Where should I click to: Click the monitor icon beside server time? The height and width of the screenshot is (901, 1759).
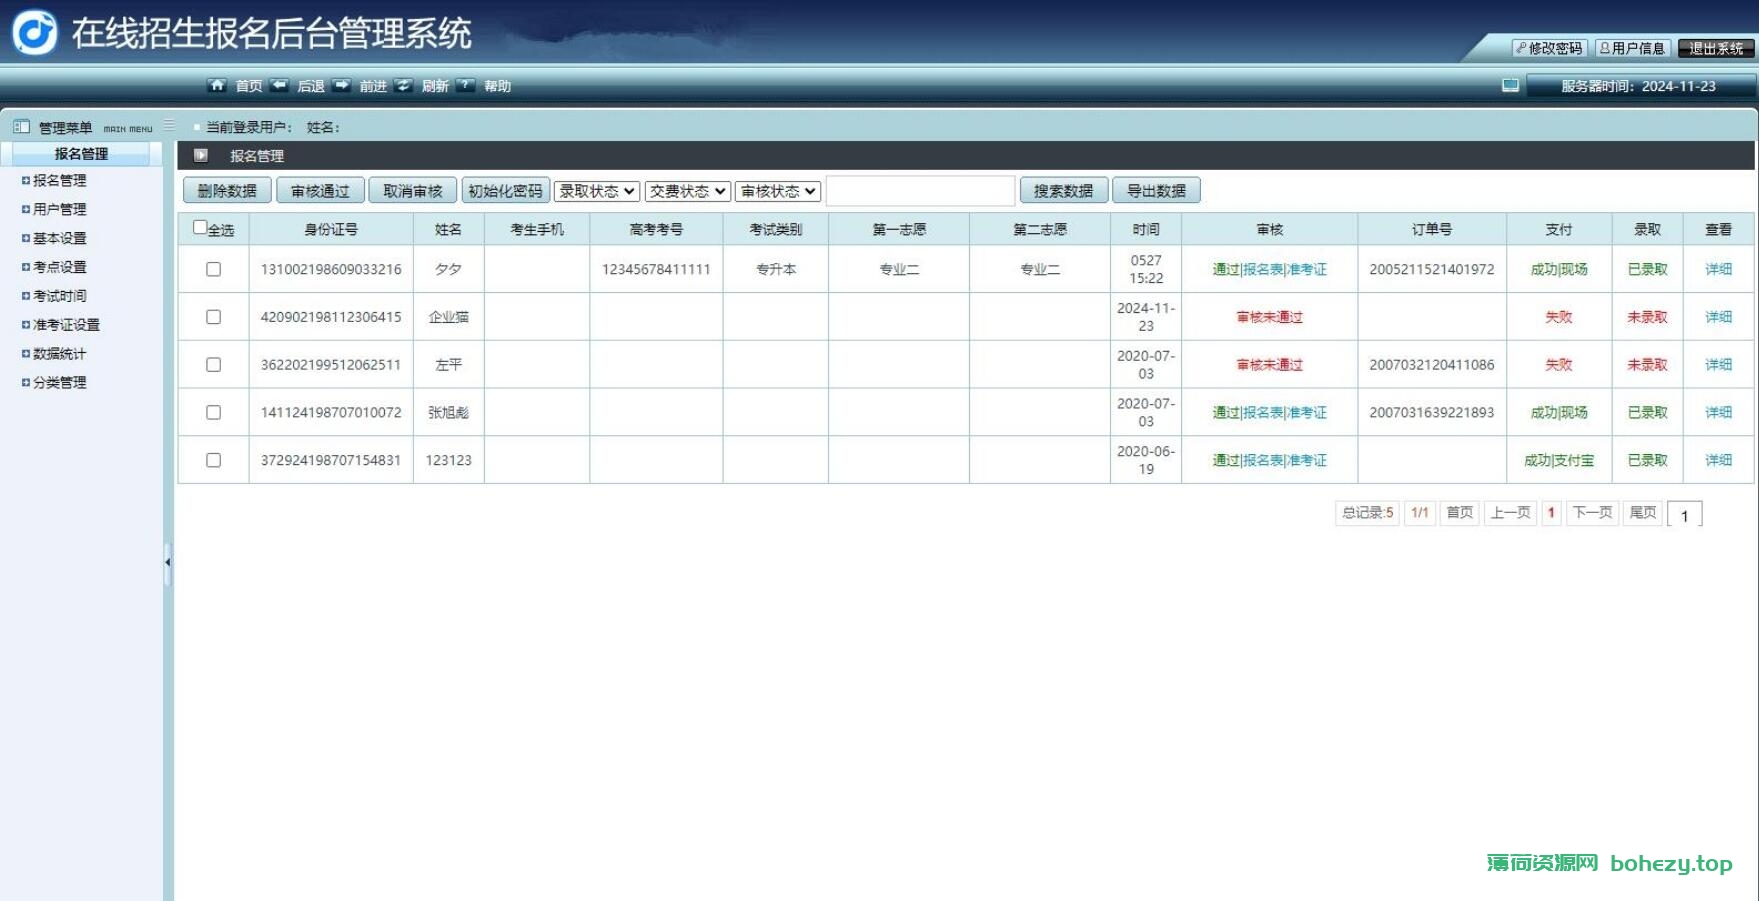coord(1510,86)
